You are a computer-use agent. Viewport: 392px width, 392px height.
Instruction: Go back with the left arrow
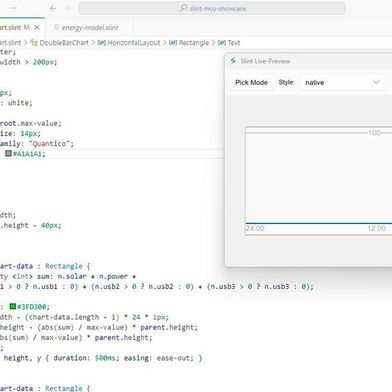coord(53,8)
